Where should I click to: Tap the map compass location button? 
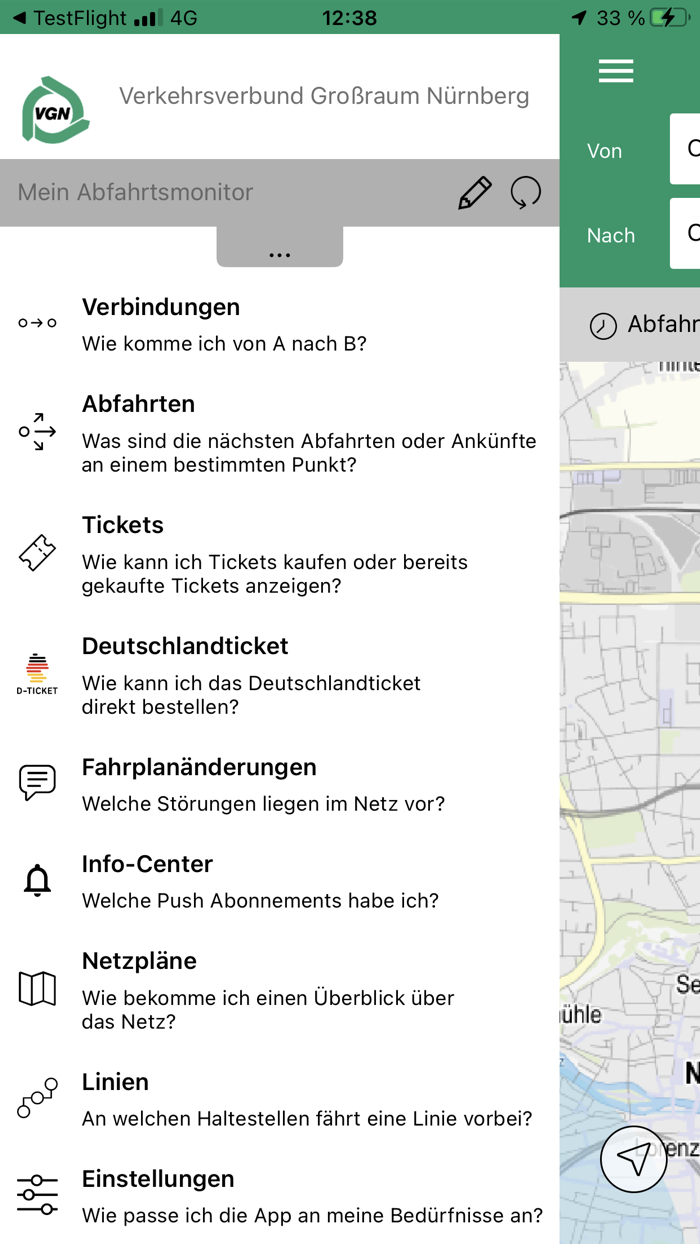tap(633, 1158)
